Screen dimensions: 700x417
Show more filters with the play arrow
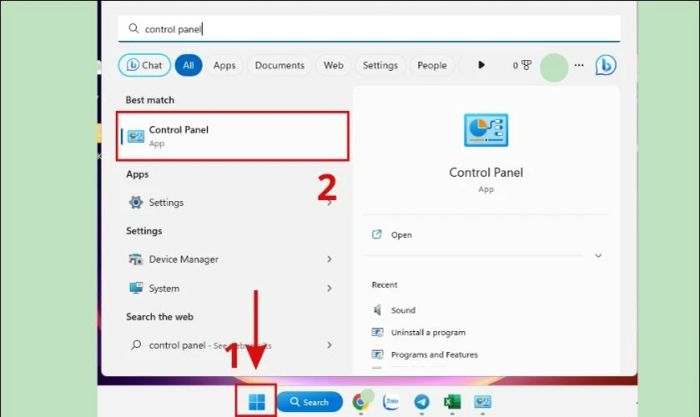click(x=481, y=65)
